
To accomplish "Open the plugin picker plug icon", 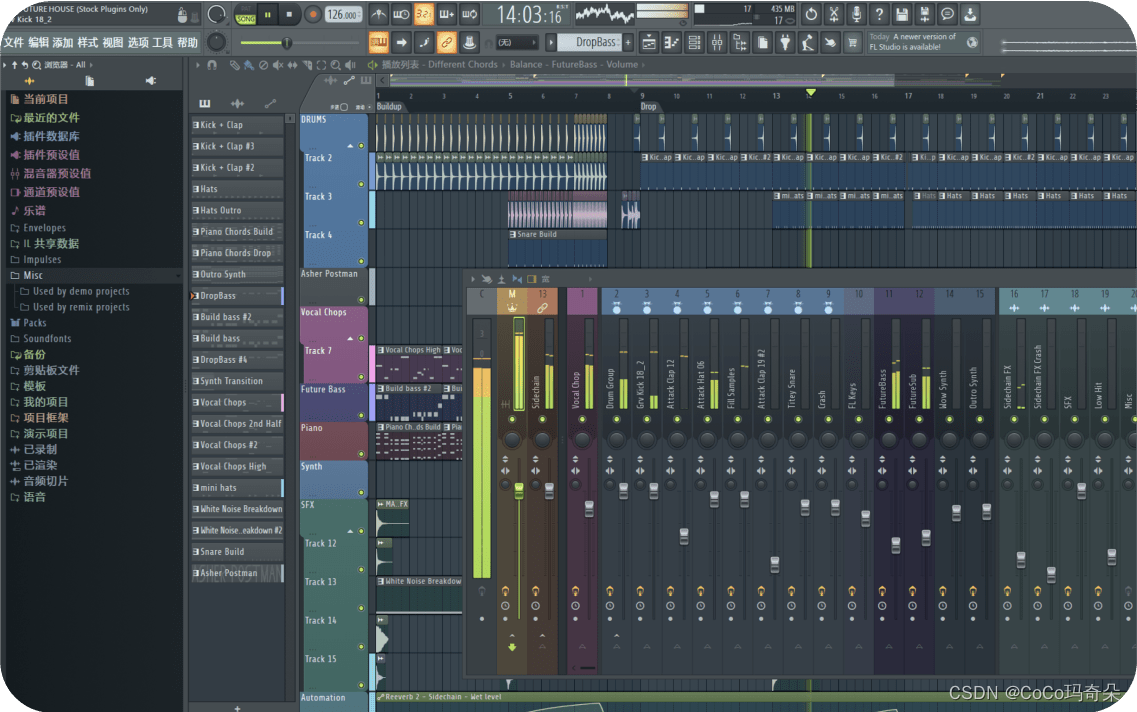I will (x=785, y=43).
